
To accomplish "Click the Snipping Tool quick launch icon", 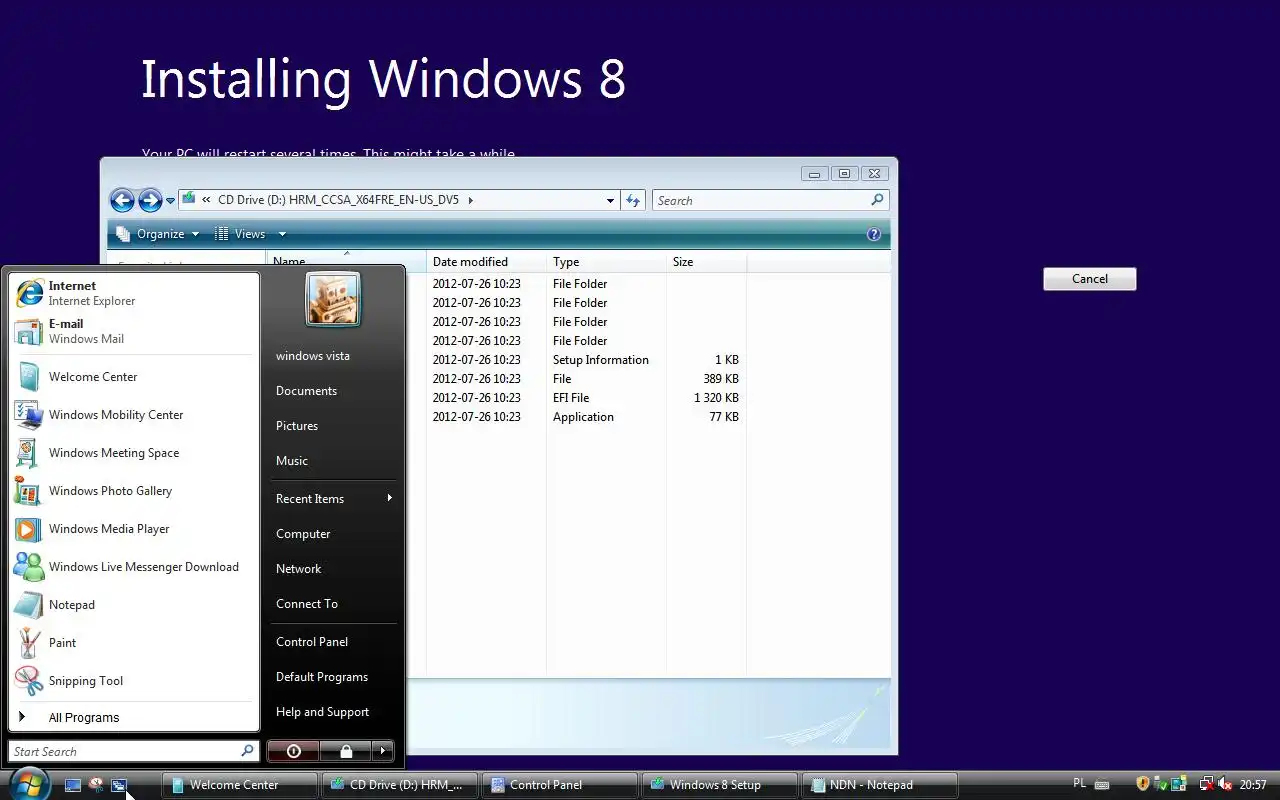I will click(96, 785).
